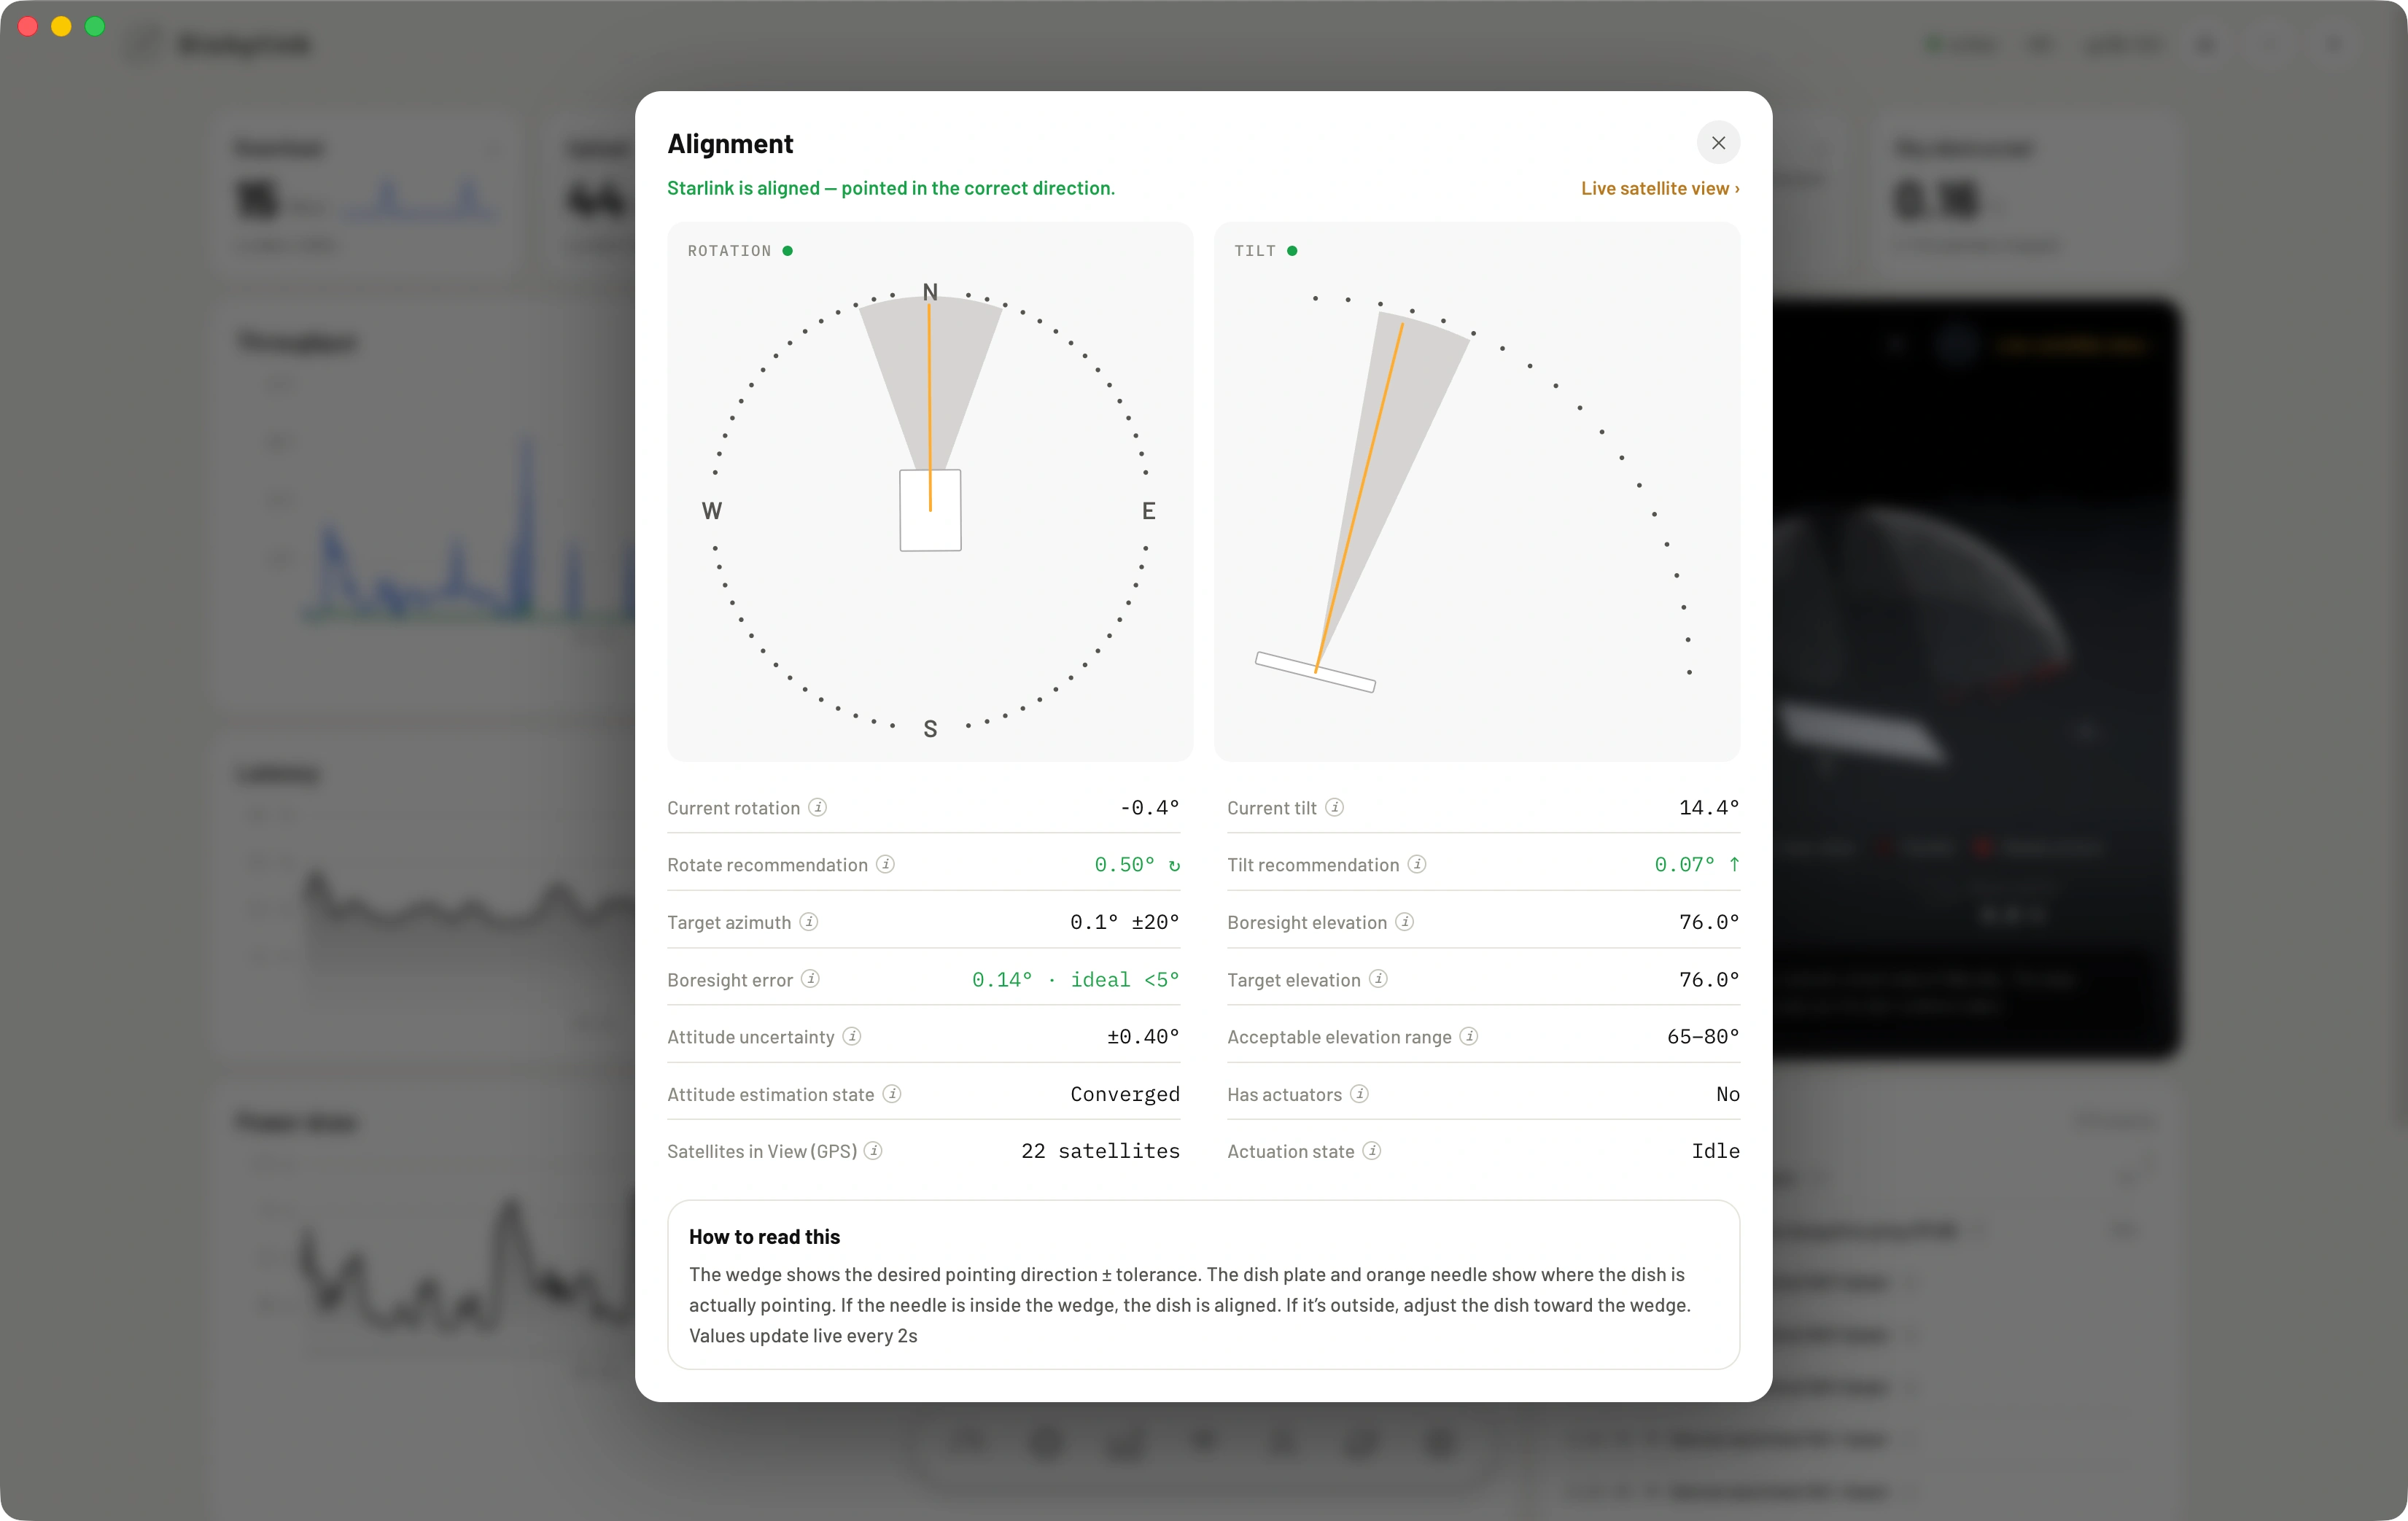Click the N compass label
Screen dimensions: 2408x1521
[930, 292]
